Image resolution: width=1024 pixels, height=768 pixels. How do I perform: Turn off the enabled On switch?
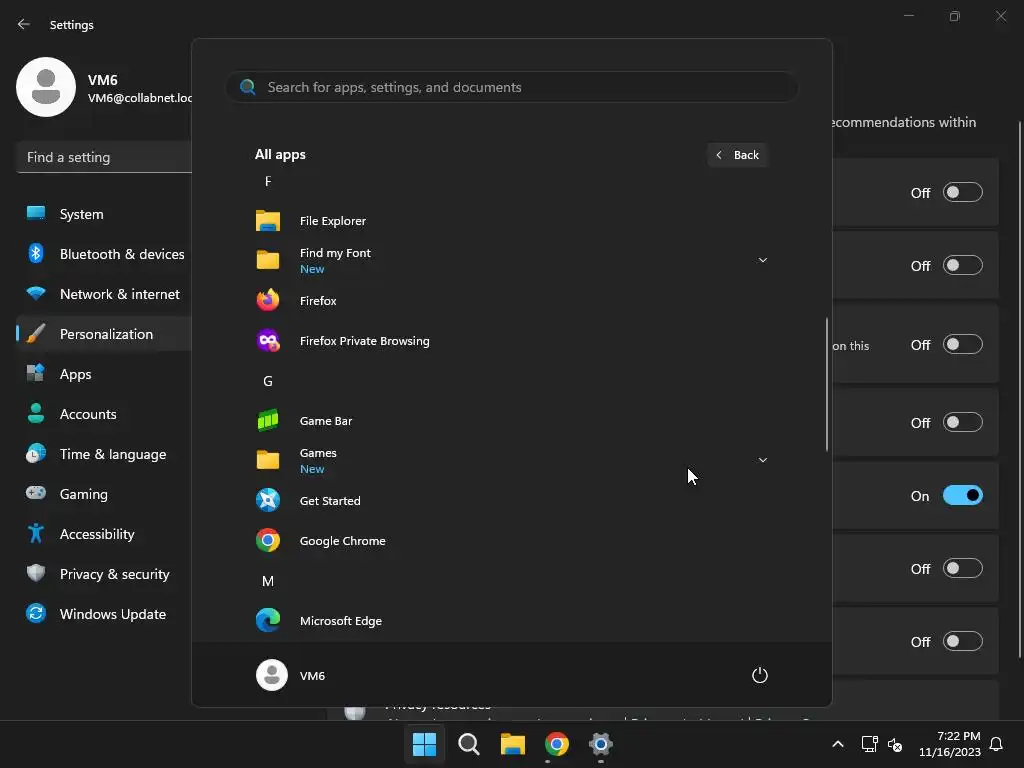963,496
